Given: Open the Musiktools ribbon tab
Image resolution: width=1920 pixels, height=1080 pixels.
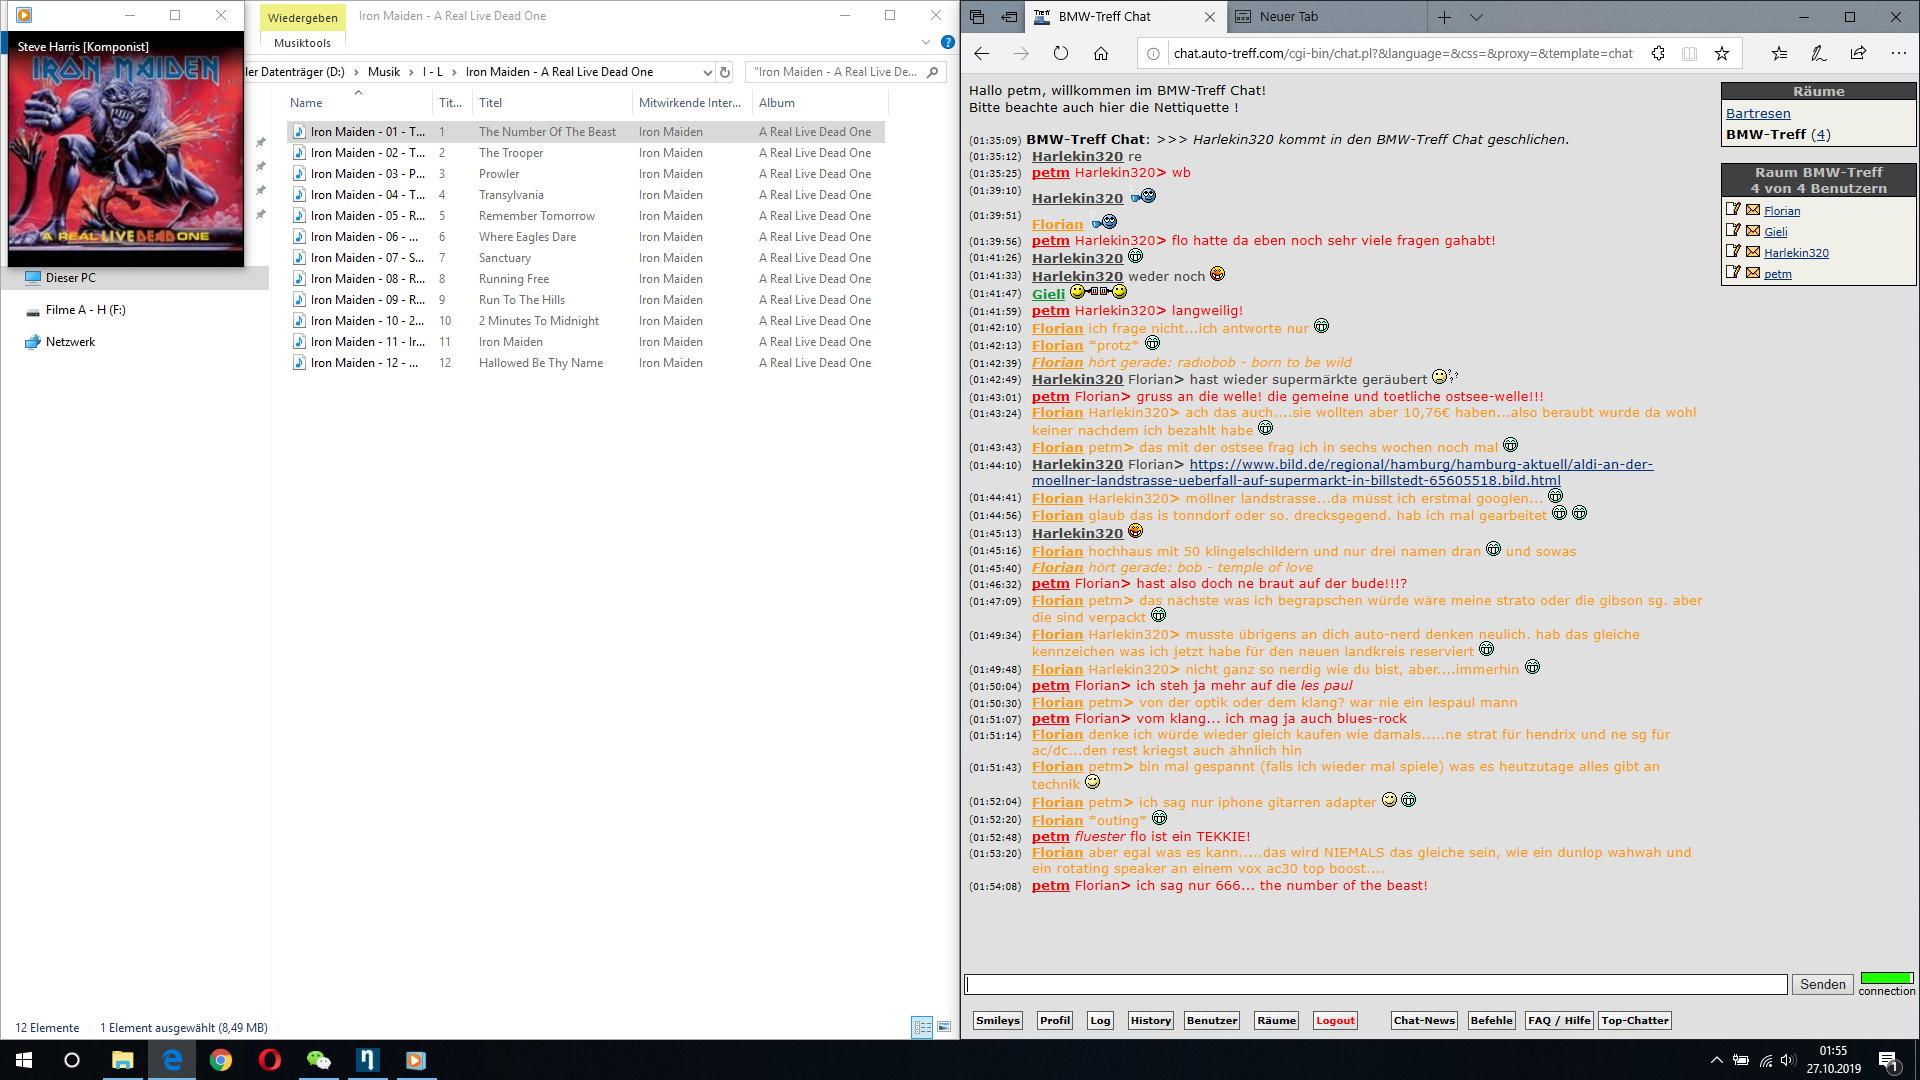Looking at the screenshot, I should tap(302, 43).
